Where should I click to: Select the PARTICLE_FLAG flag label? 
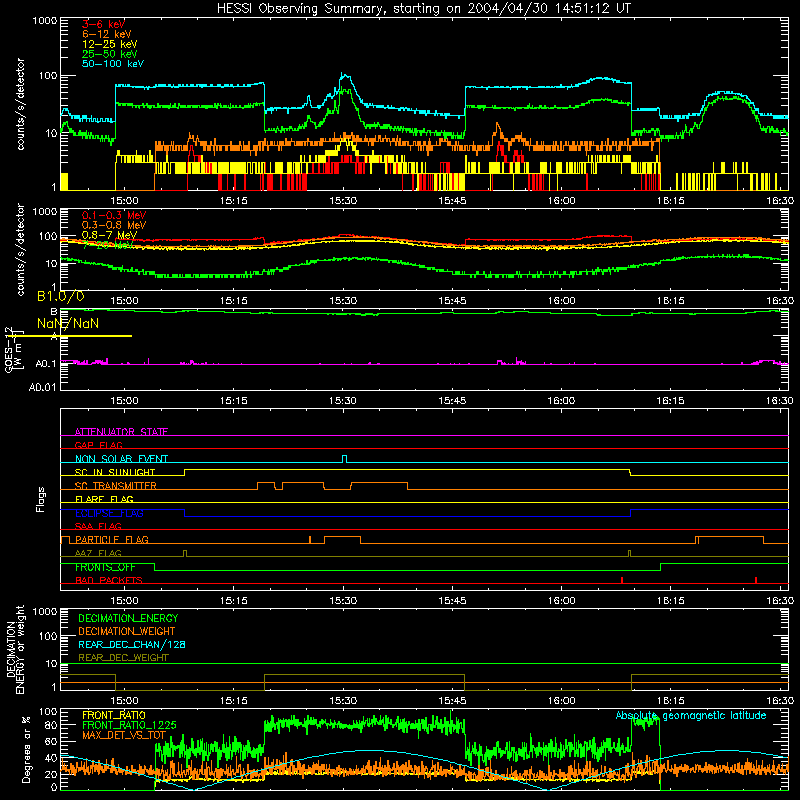coord(112,540)
